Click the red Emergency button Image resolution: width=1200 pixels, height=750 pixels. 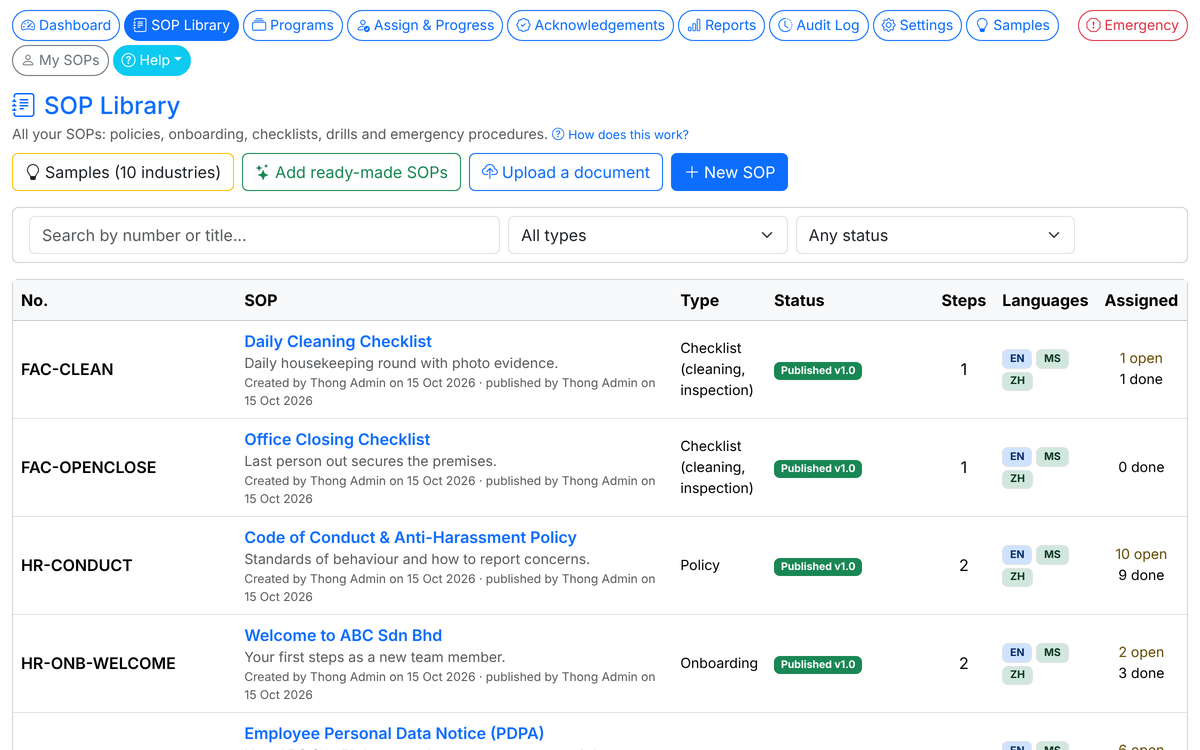(x=1132, y=25)
